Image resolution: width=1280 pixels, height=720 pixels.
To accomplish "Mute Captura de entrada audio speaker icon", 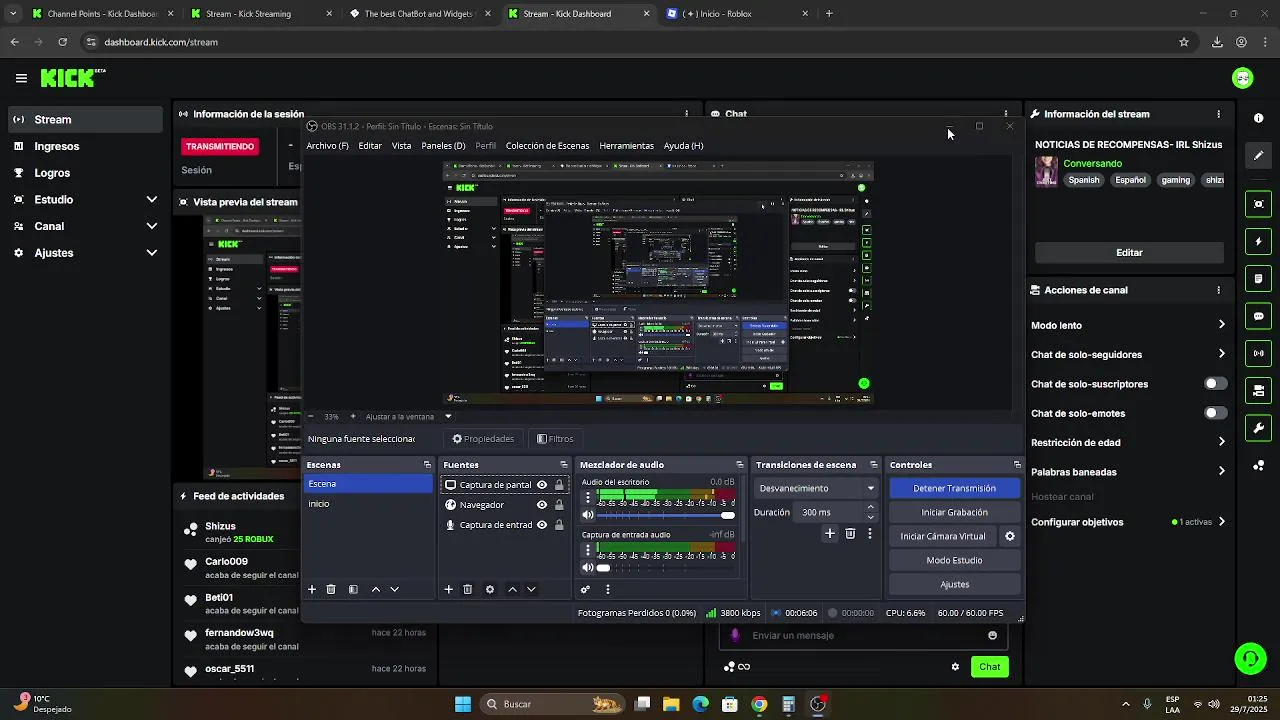I will (588, 568).
